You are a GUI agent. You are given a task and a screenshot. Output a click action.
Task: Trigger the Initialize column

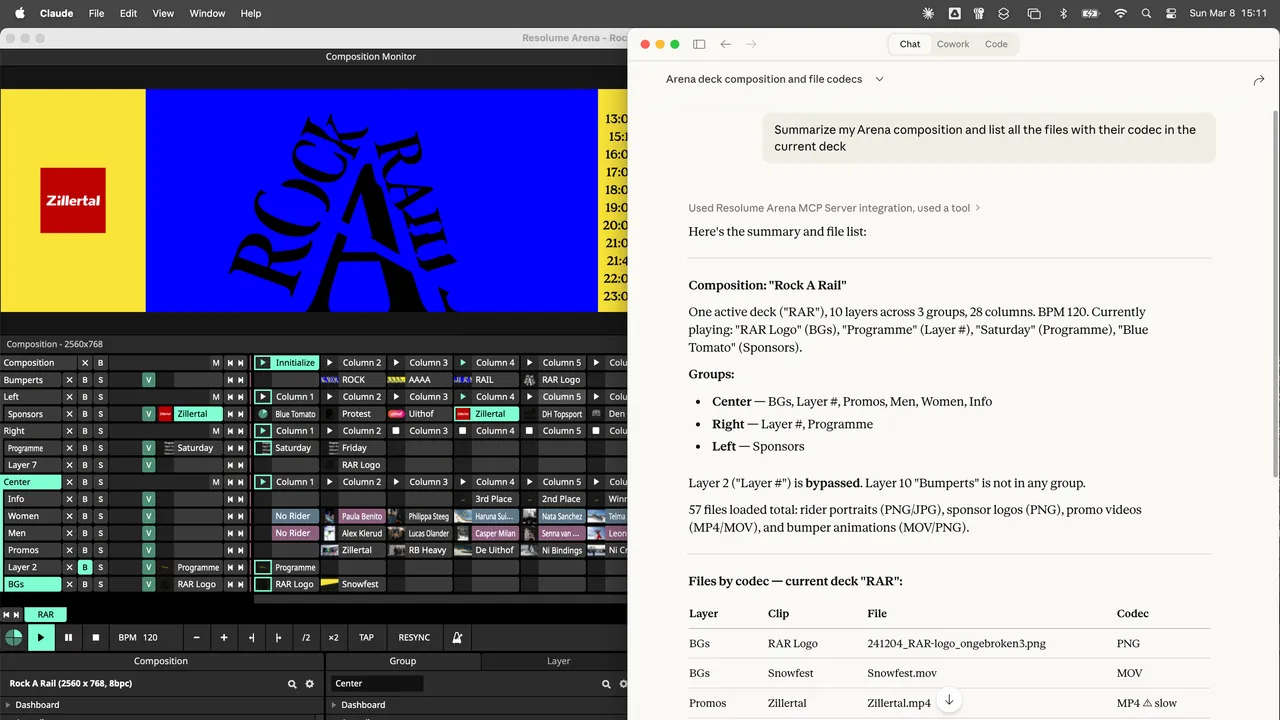point(285,363)
